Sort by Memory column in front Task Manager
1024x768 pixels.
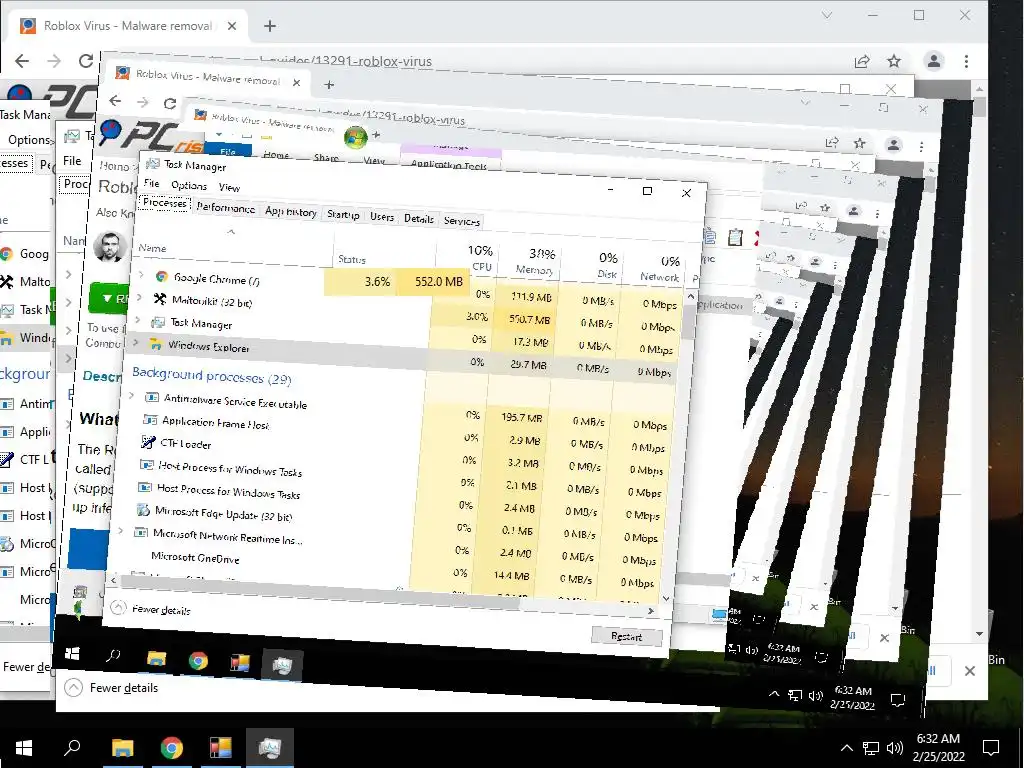coord(535,261)
